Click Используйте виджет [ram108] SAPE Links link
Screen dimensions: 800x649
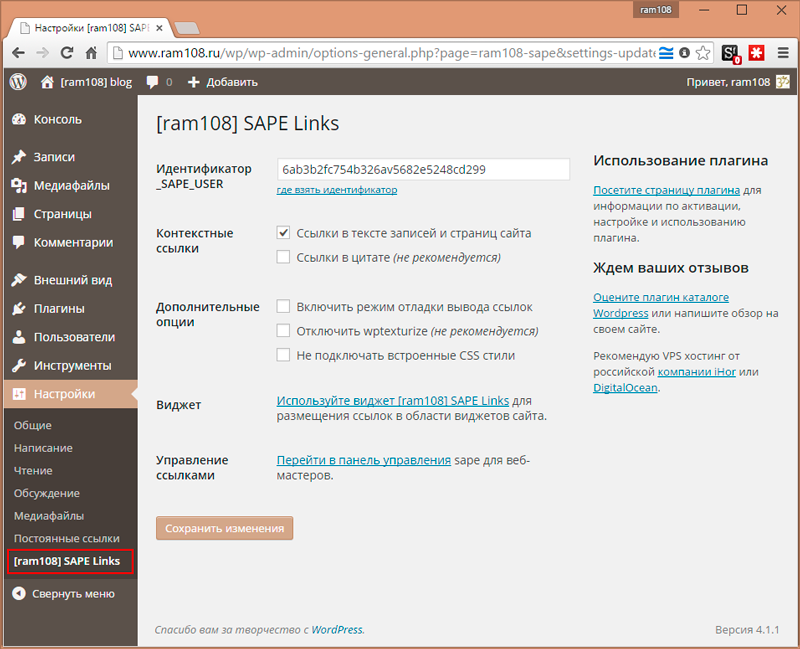click(393, 401)
